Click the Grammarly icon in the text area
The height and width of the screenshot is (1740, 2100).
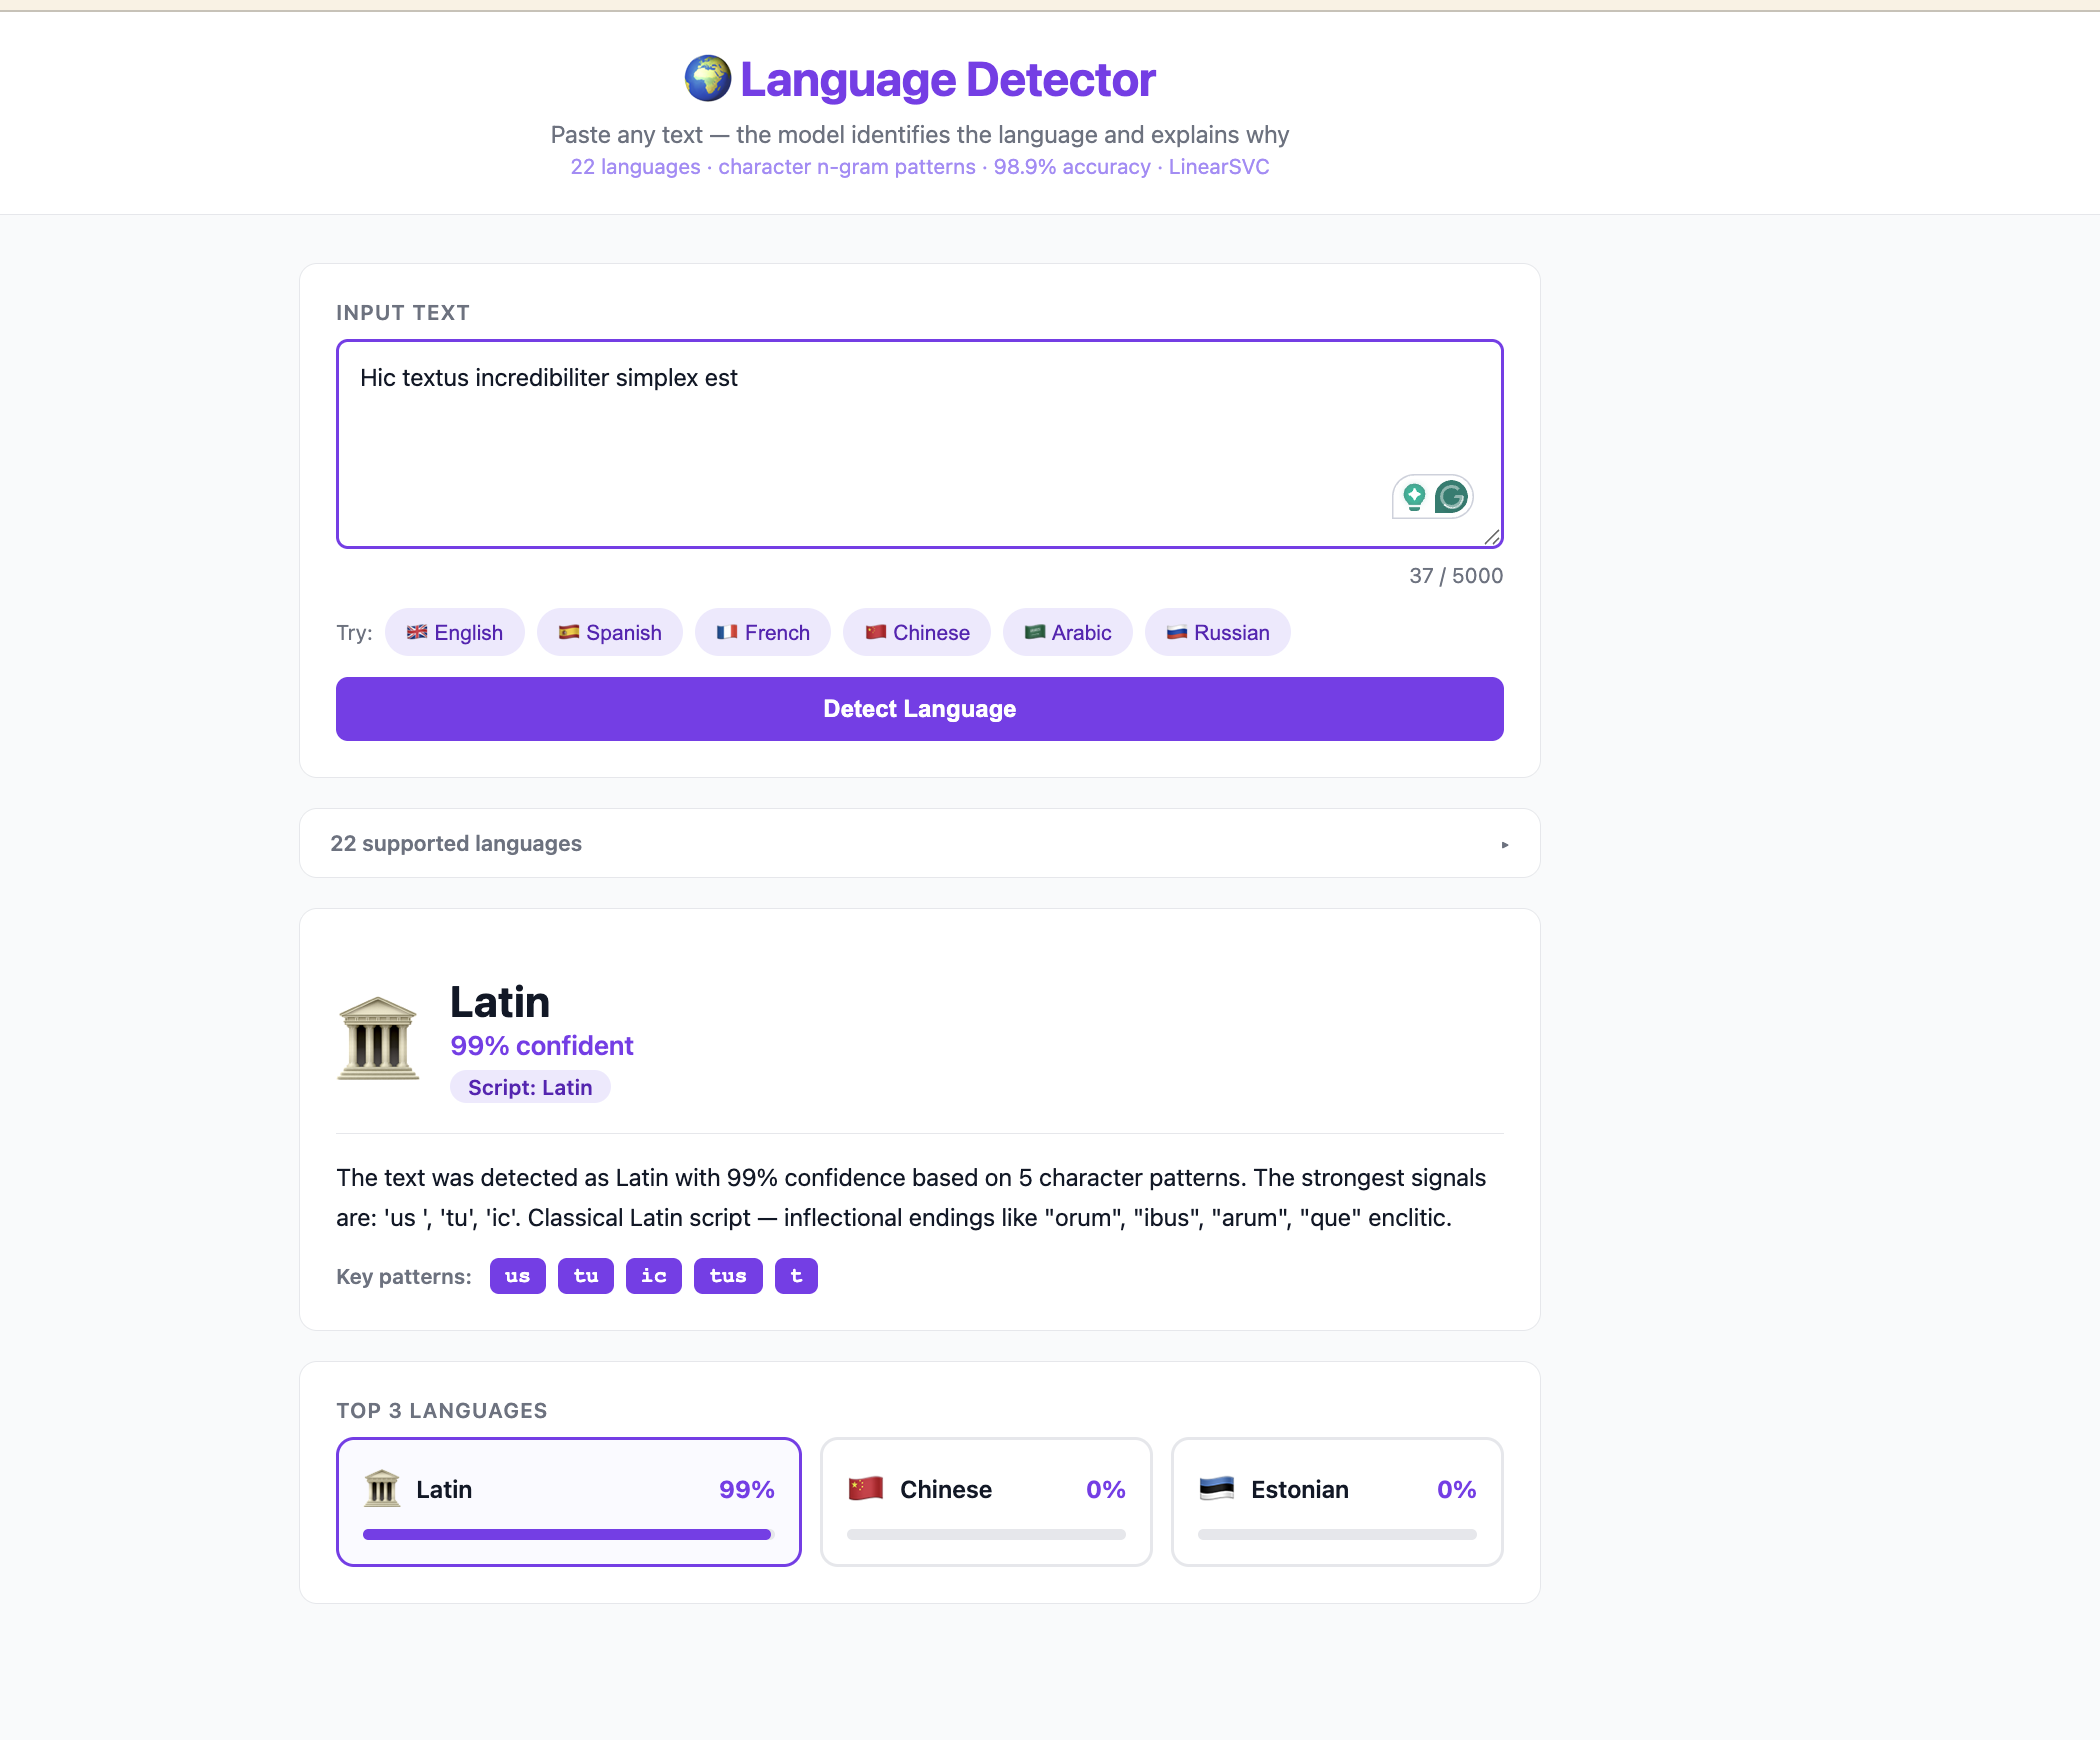(1451, 496)
